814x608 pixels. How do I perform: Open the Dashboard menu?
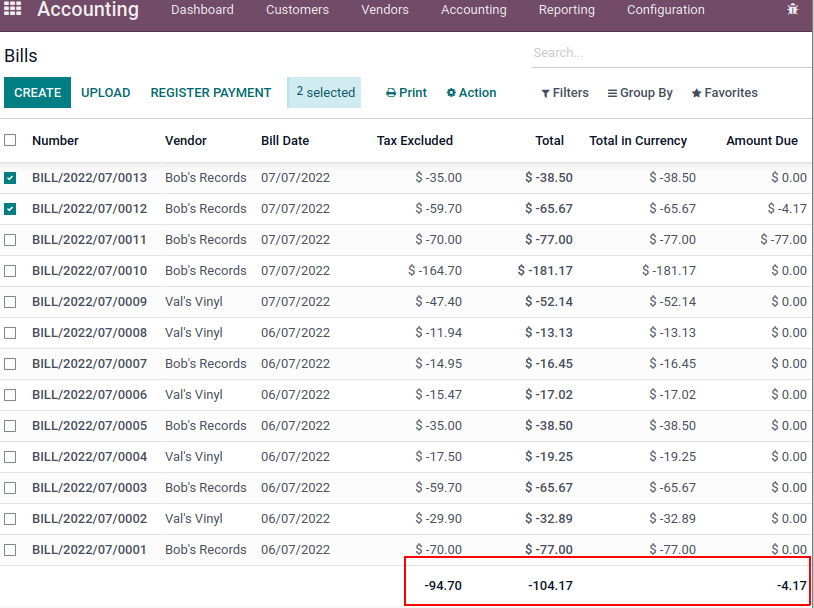[202, 9]
